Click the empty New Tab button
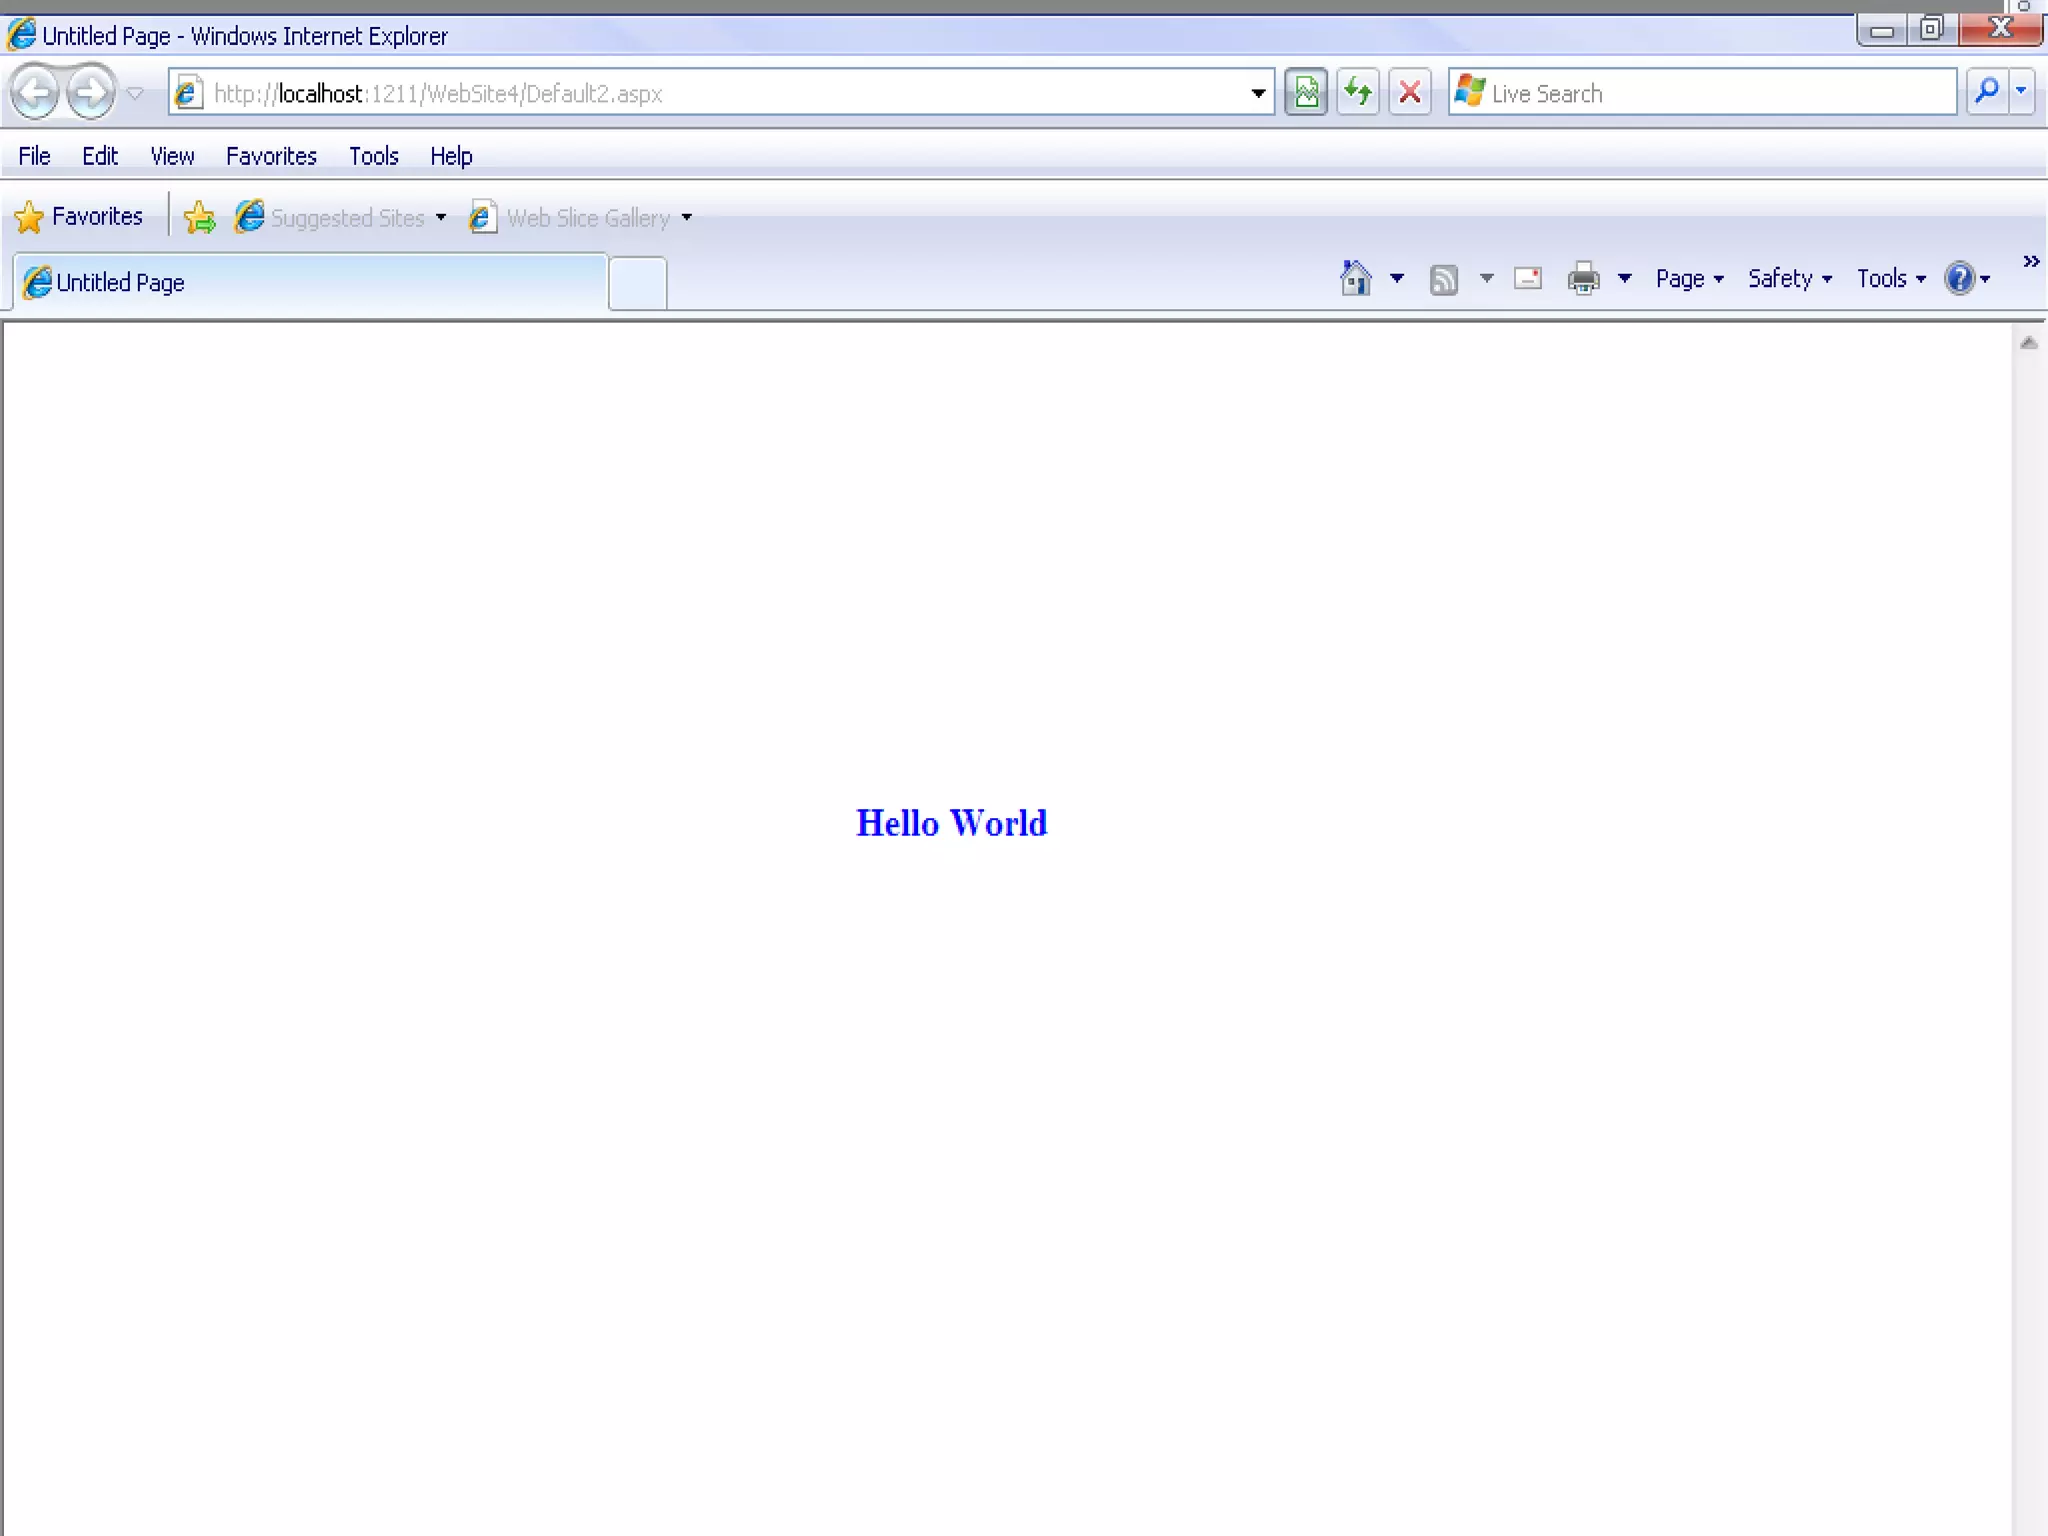2048x1536 pixels. [637, 284]
